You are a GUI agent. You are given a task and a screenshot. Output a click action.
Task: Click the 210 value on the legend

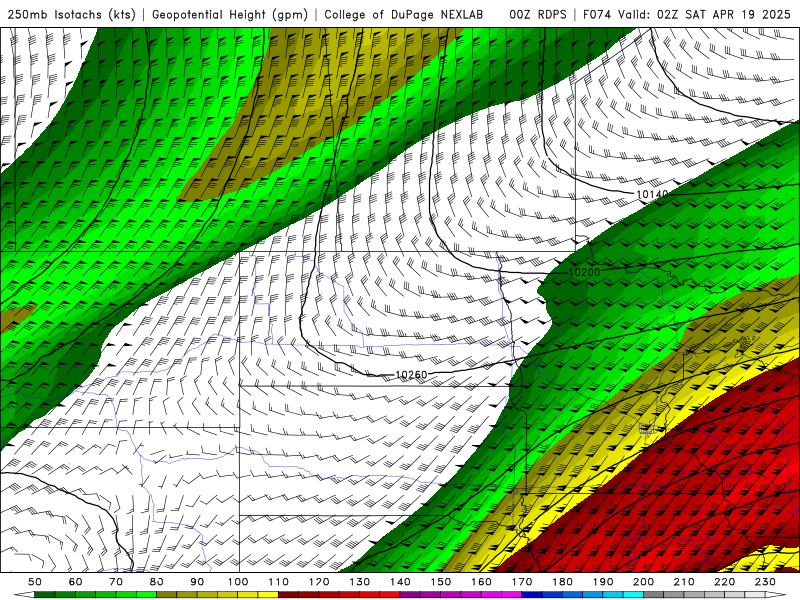[x=684, y=582]
